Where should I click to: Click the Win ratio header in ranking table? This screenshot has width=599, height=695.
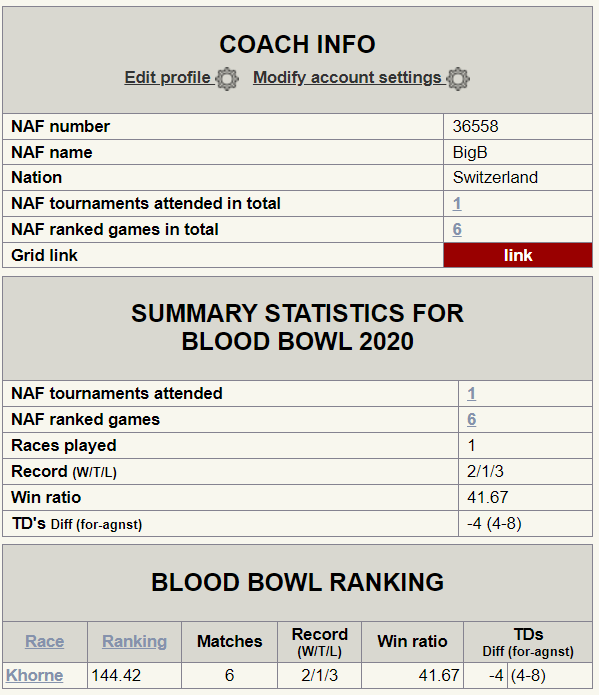[412, 641]
